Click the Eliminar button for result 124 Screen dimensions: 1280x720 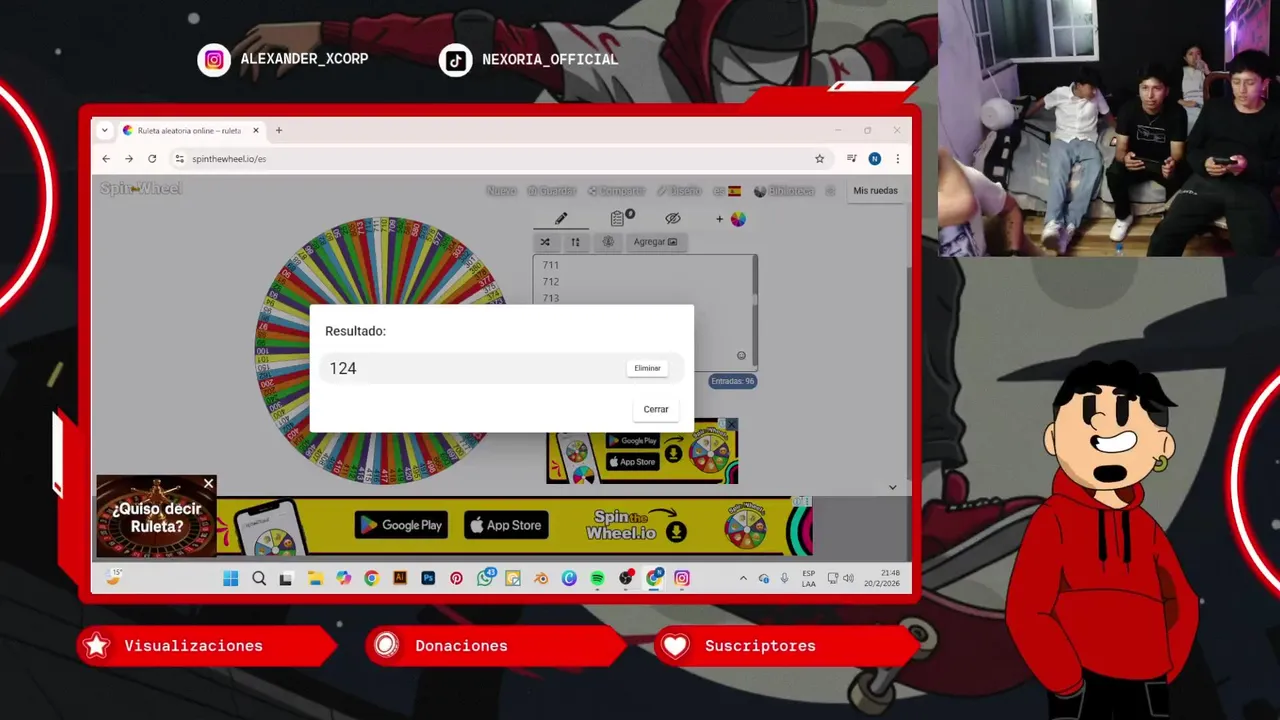point(647,368)
